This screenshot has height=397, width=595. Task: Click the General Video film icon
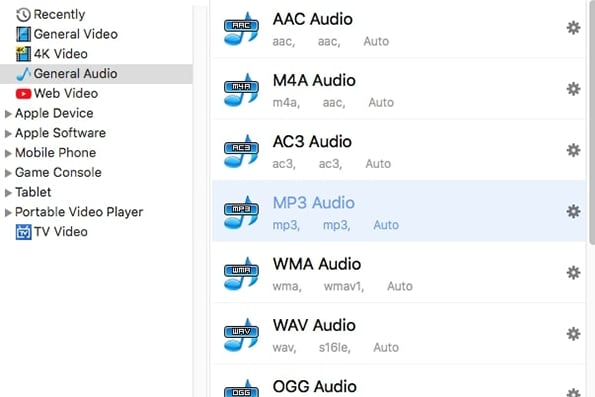(x=23, y=34)
